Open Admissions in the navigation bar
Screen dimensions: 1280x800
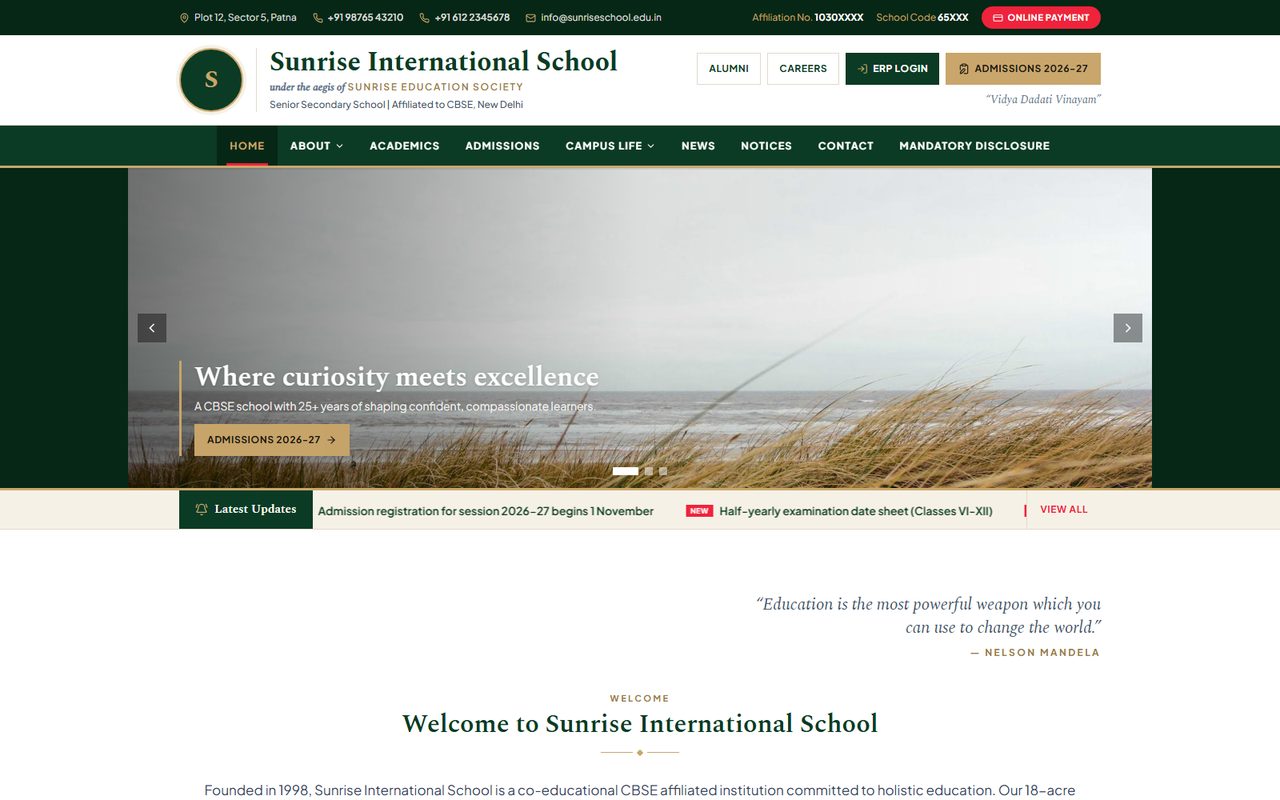click(x=502, y=146)
